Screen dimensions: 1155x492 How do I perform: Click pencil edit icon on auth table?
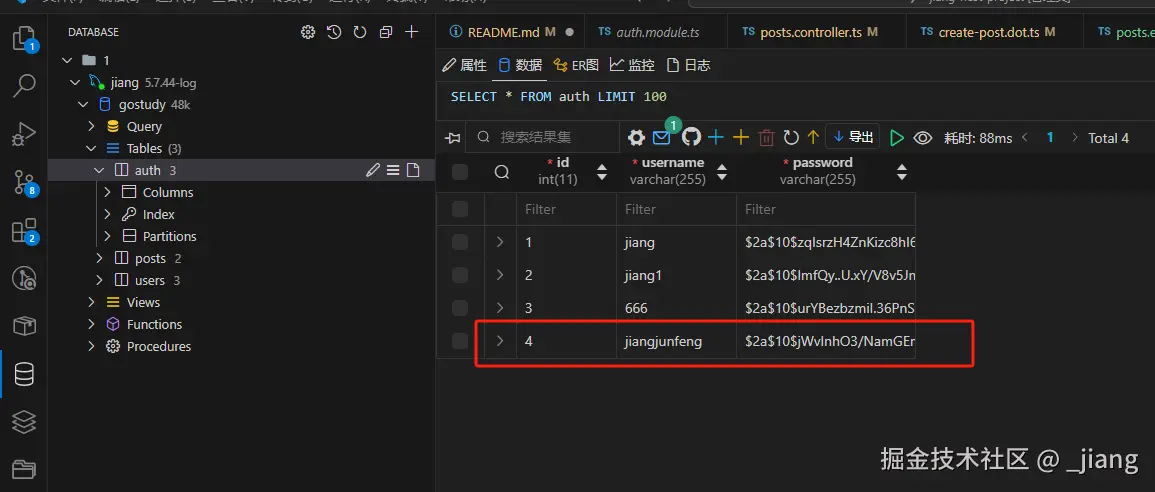[373, 170]
